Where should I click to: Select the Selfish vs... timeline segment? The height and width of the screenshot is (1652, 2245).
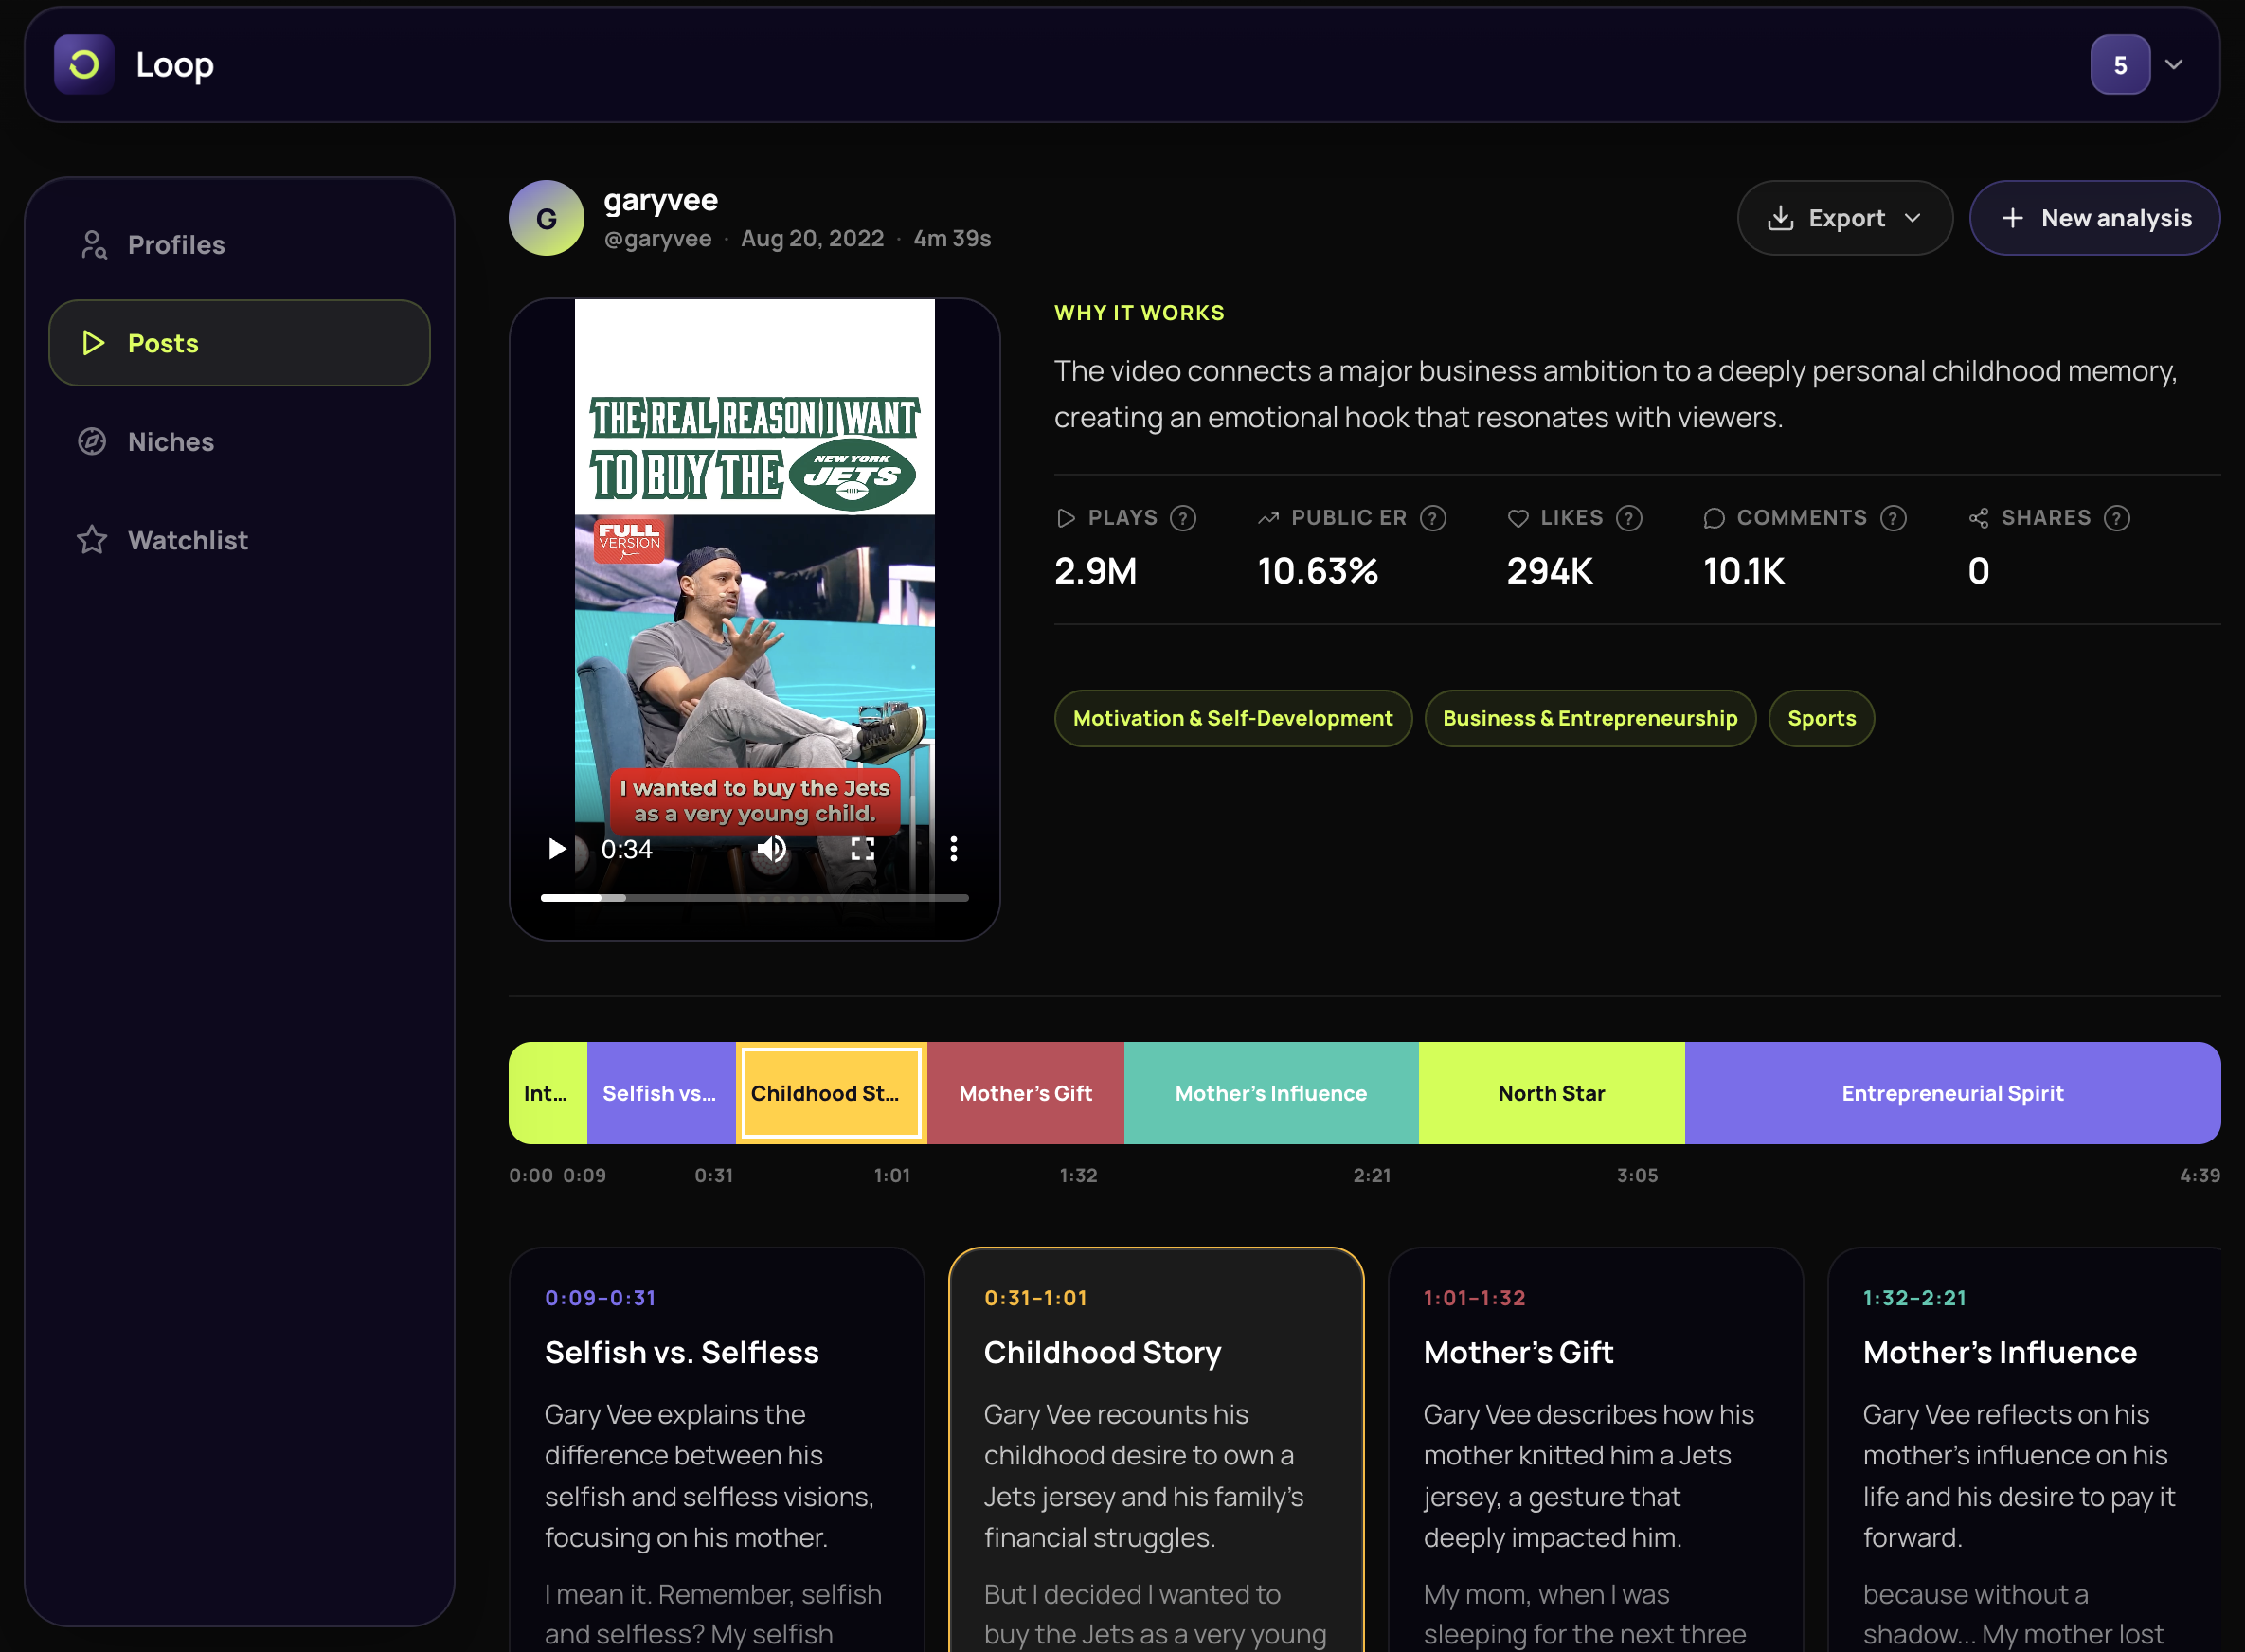tap(661, 1093)
